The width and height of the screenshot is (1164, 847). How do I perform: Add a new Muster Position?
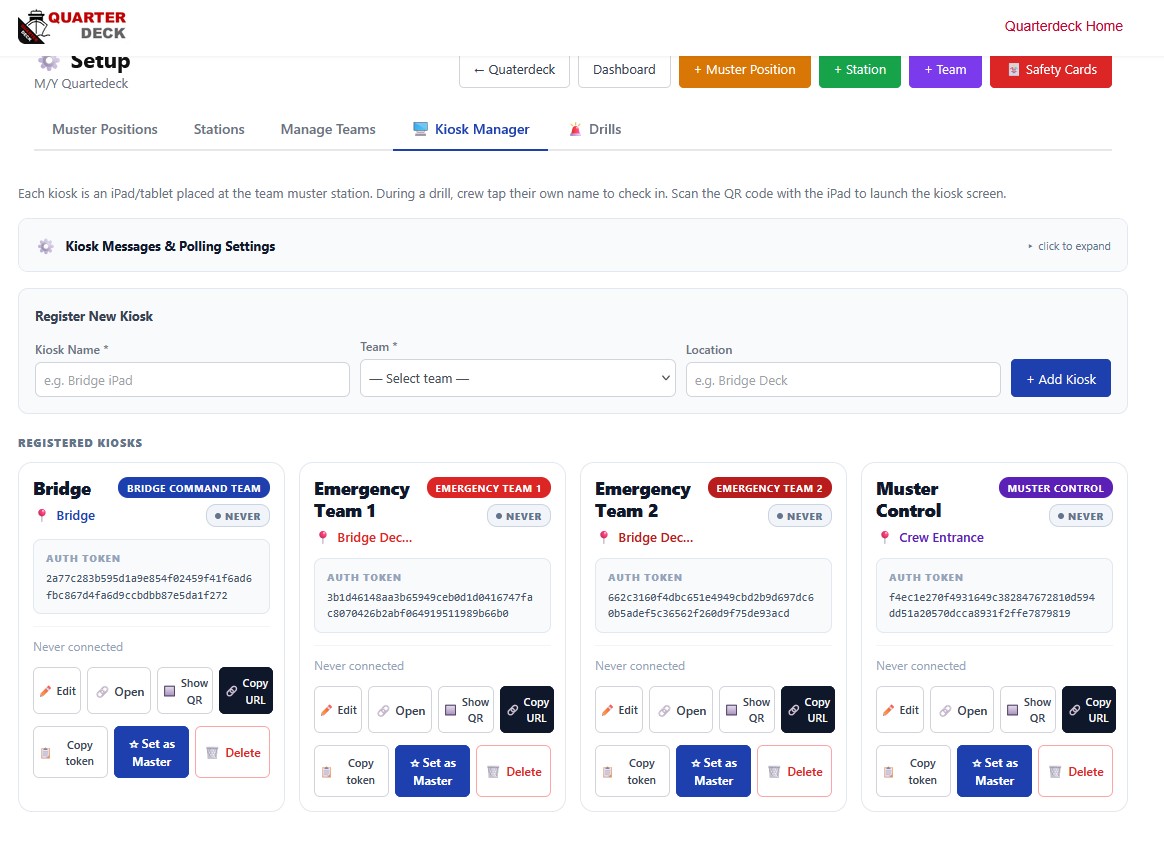pos(745,70)
